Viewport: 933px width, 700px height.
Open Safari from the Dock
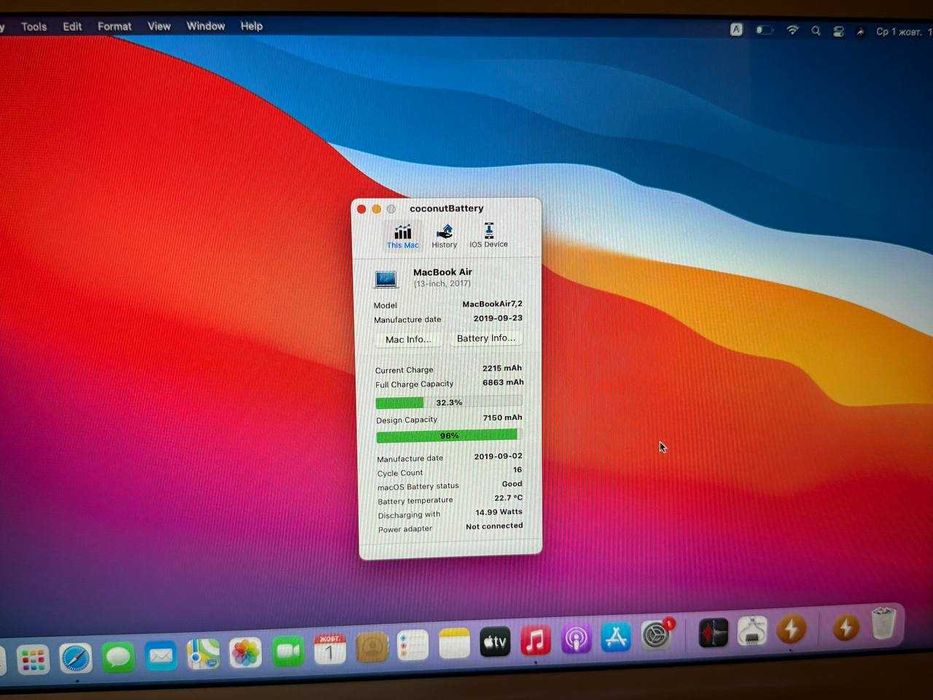(x=76, y=658)
